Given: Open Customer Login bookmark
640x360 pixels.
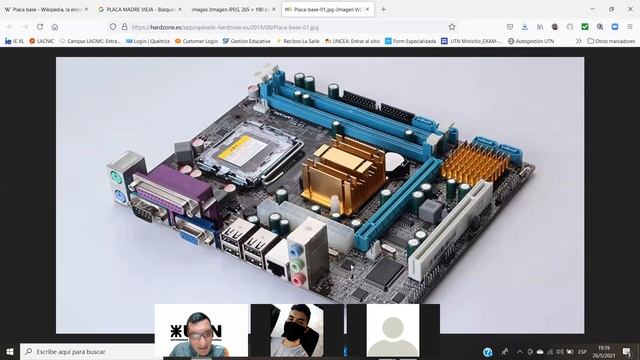Looking at the screenshot, I should coord(196,41).
